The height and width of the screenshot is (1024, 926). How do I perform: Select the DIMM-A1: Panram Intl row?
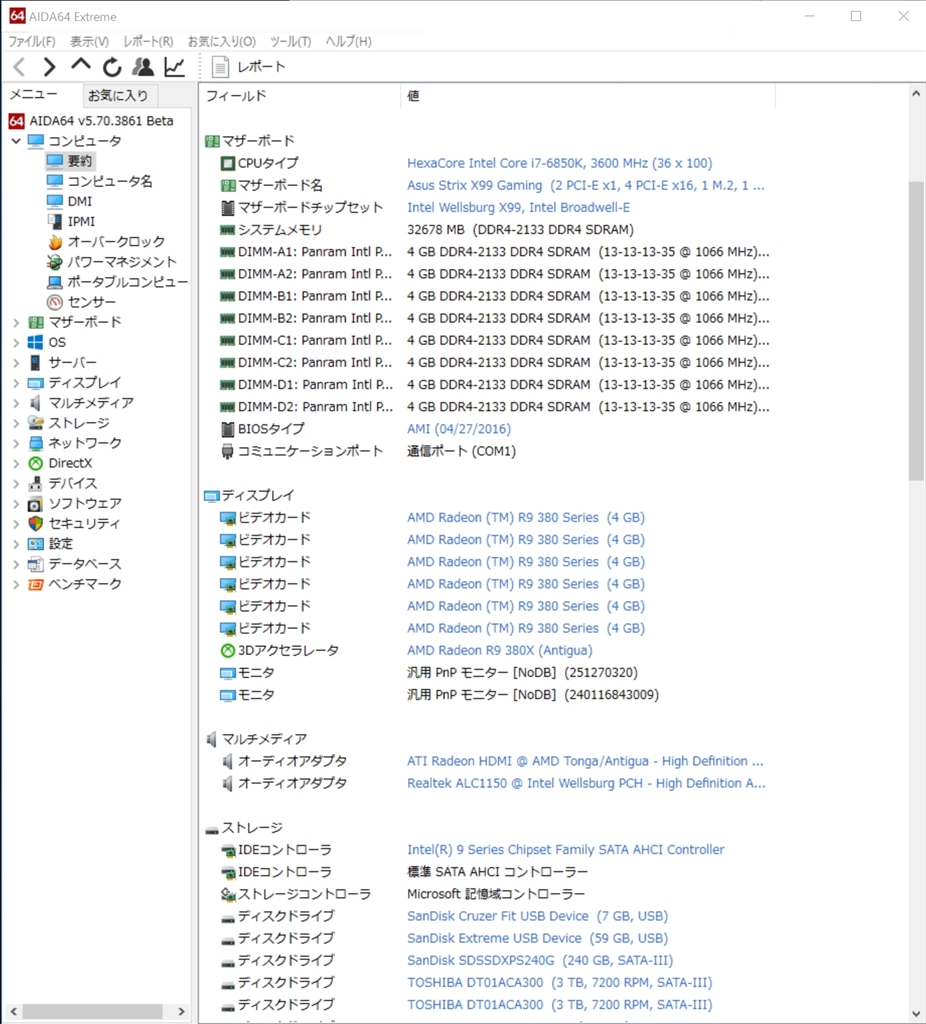pos(494,252)
